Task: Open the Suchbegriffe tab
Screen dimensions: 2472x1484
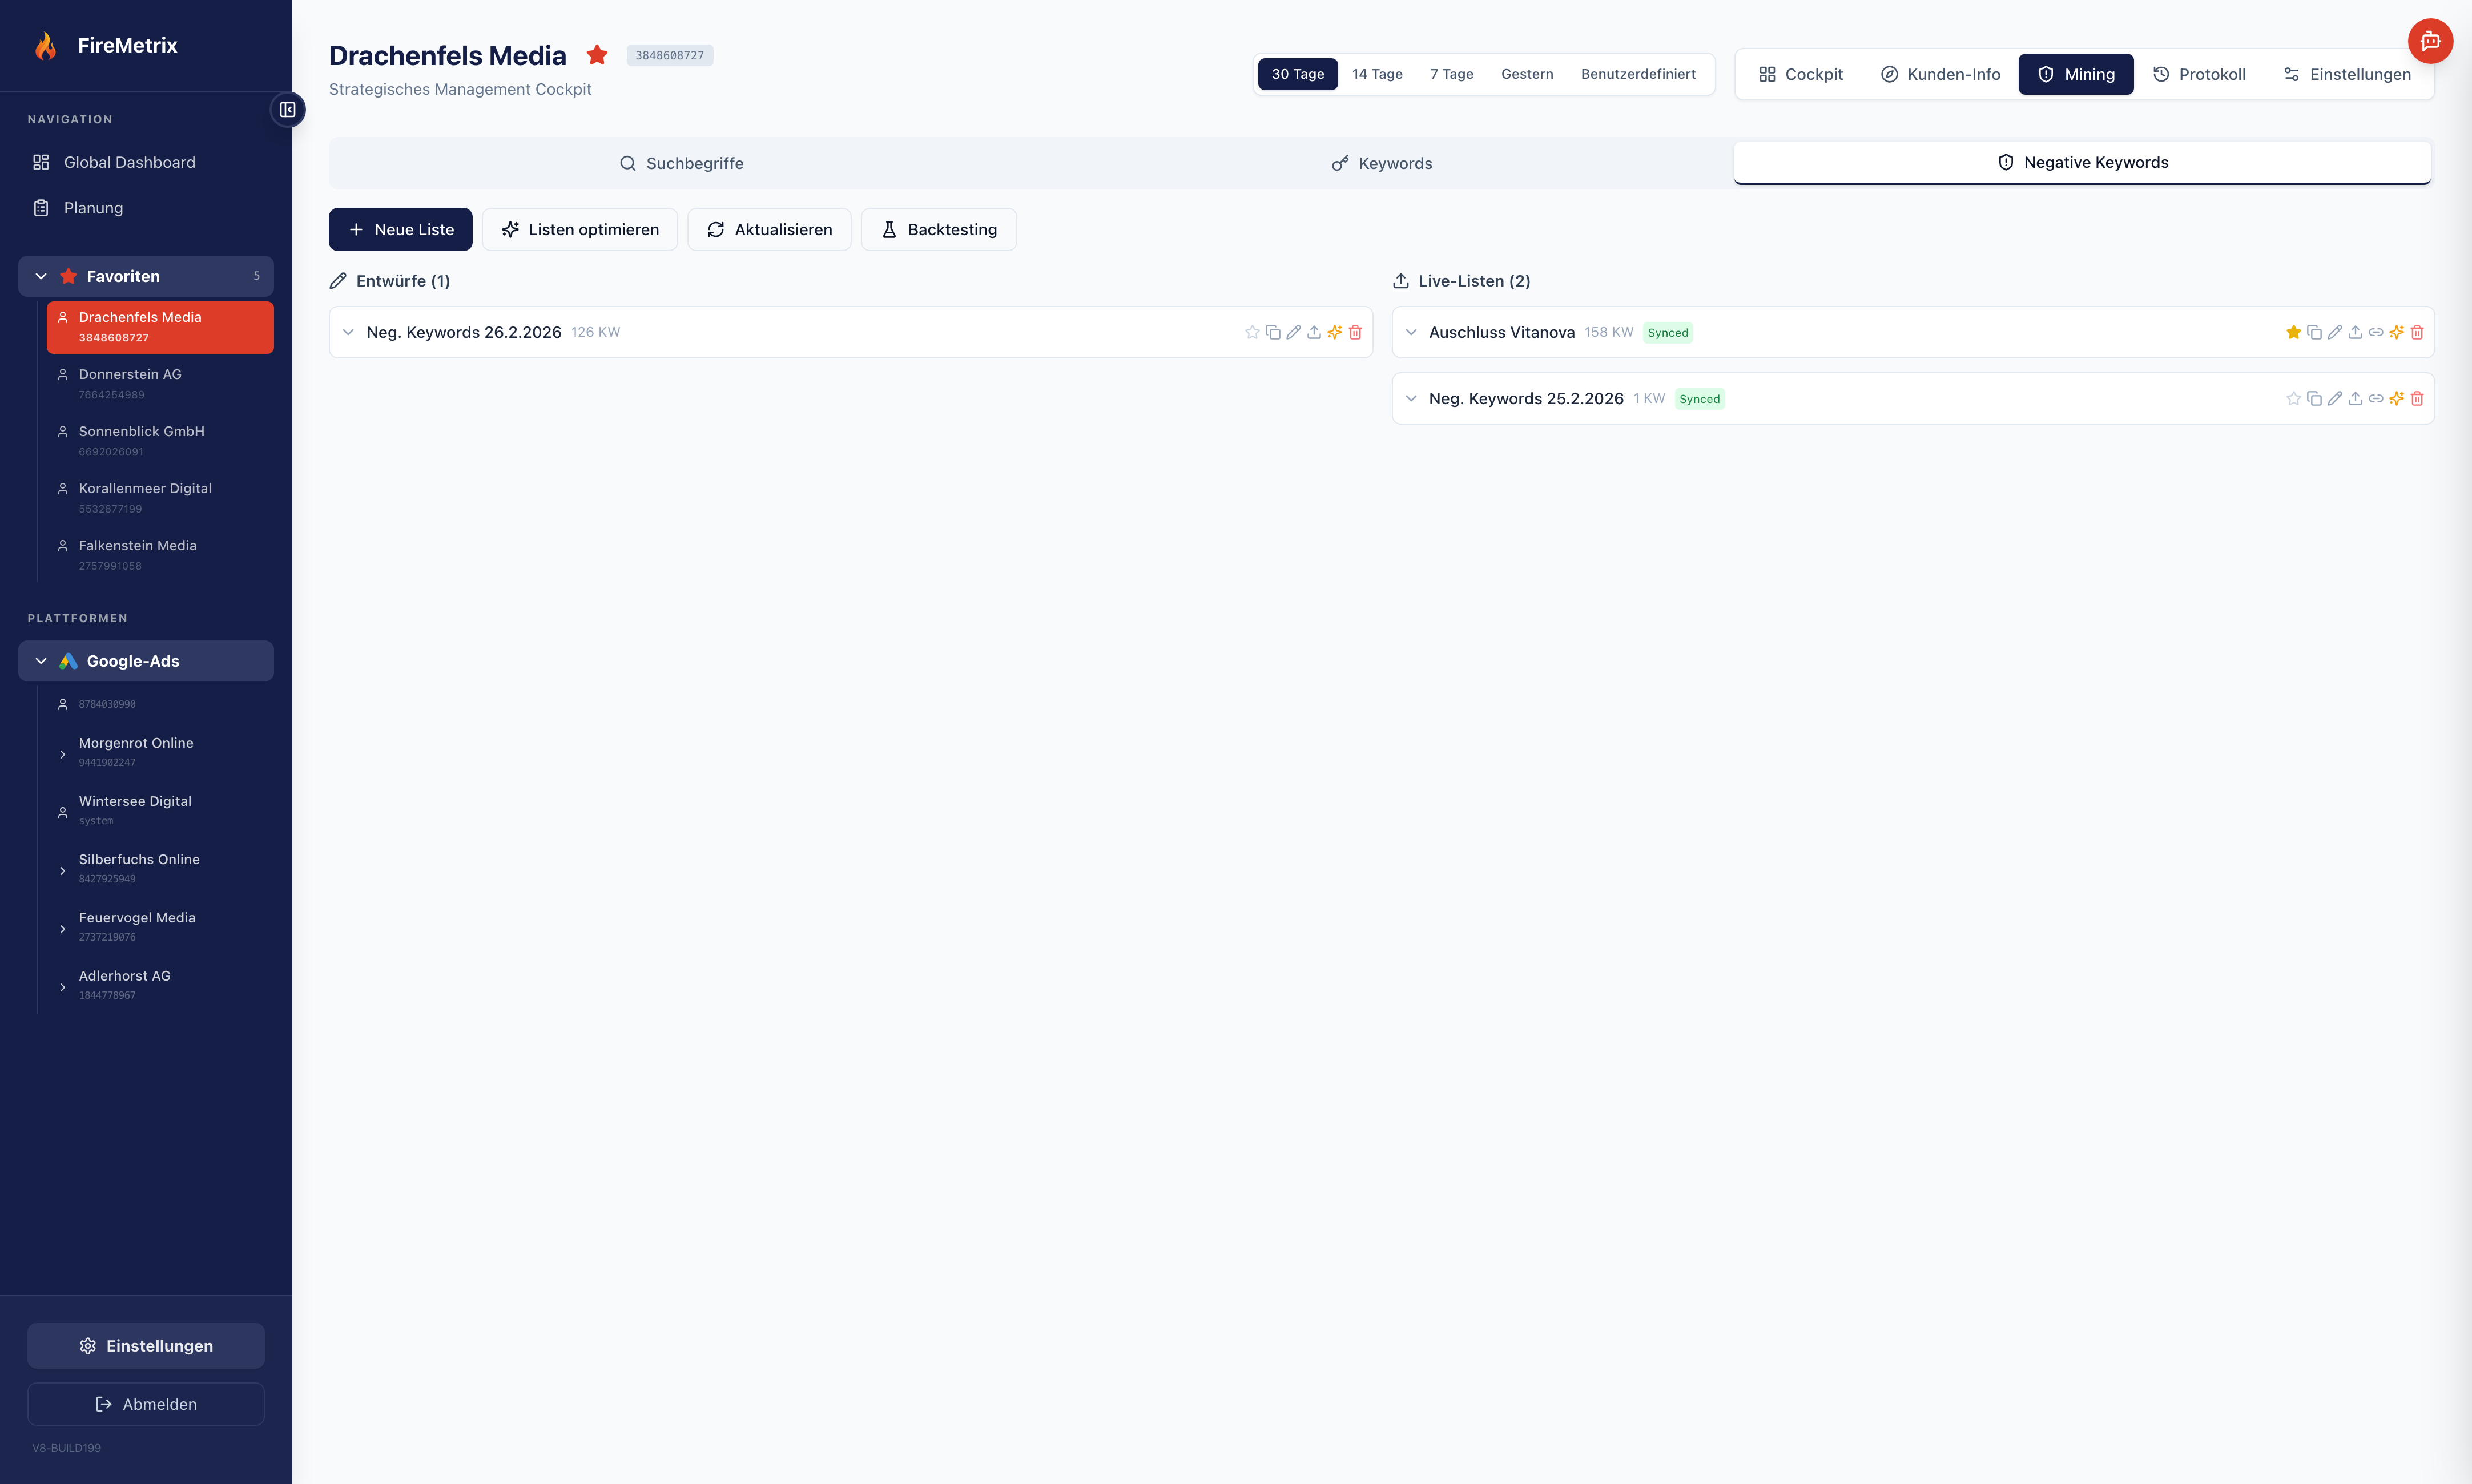Action: click(x=682, y=163)
